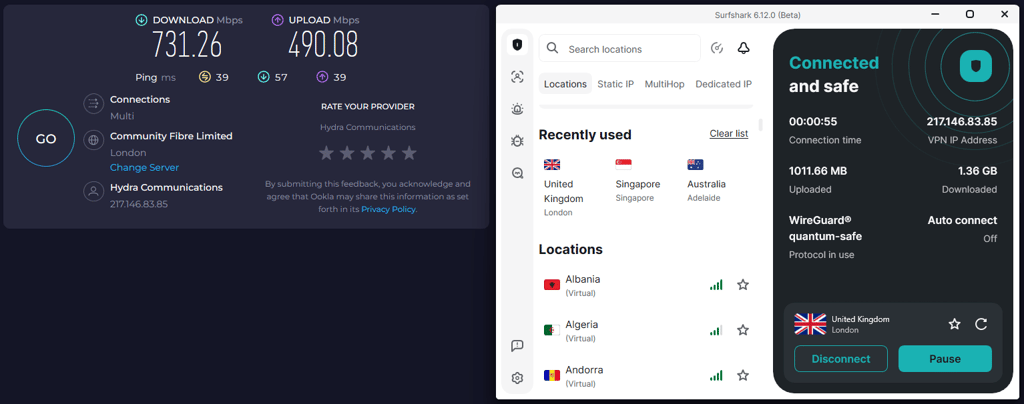Viewport: 1024px width, 404px height.
Task: Click the user icon beside Hydra Communications
Action: (94, 191)
